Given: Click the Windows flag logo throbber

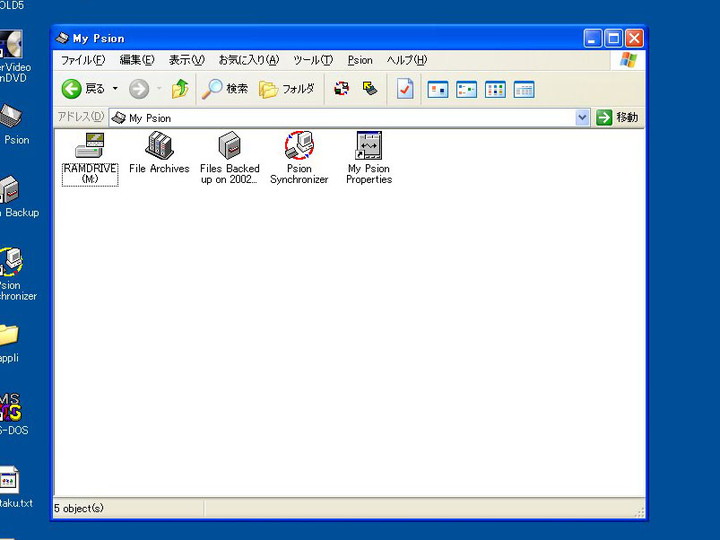Looking at the screenshot, I should click(x=628, y=60).
